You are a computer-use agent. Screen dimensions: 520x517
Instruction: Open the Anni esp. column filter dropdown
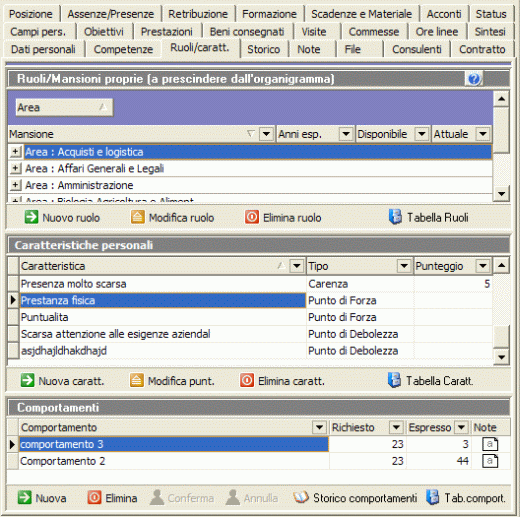click(346, 134)
